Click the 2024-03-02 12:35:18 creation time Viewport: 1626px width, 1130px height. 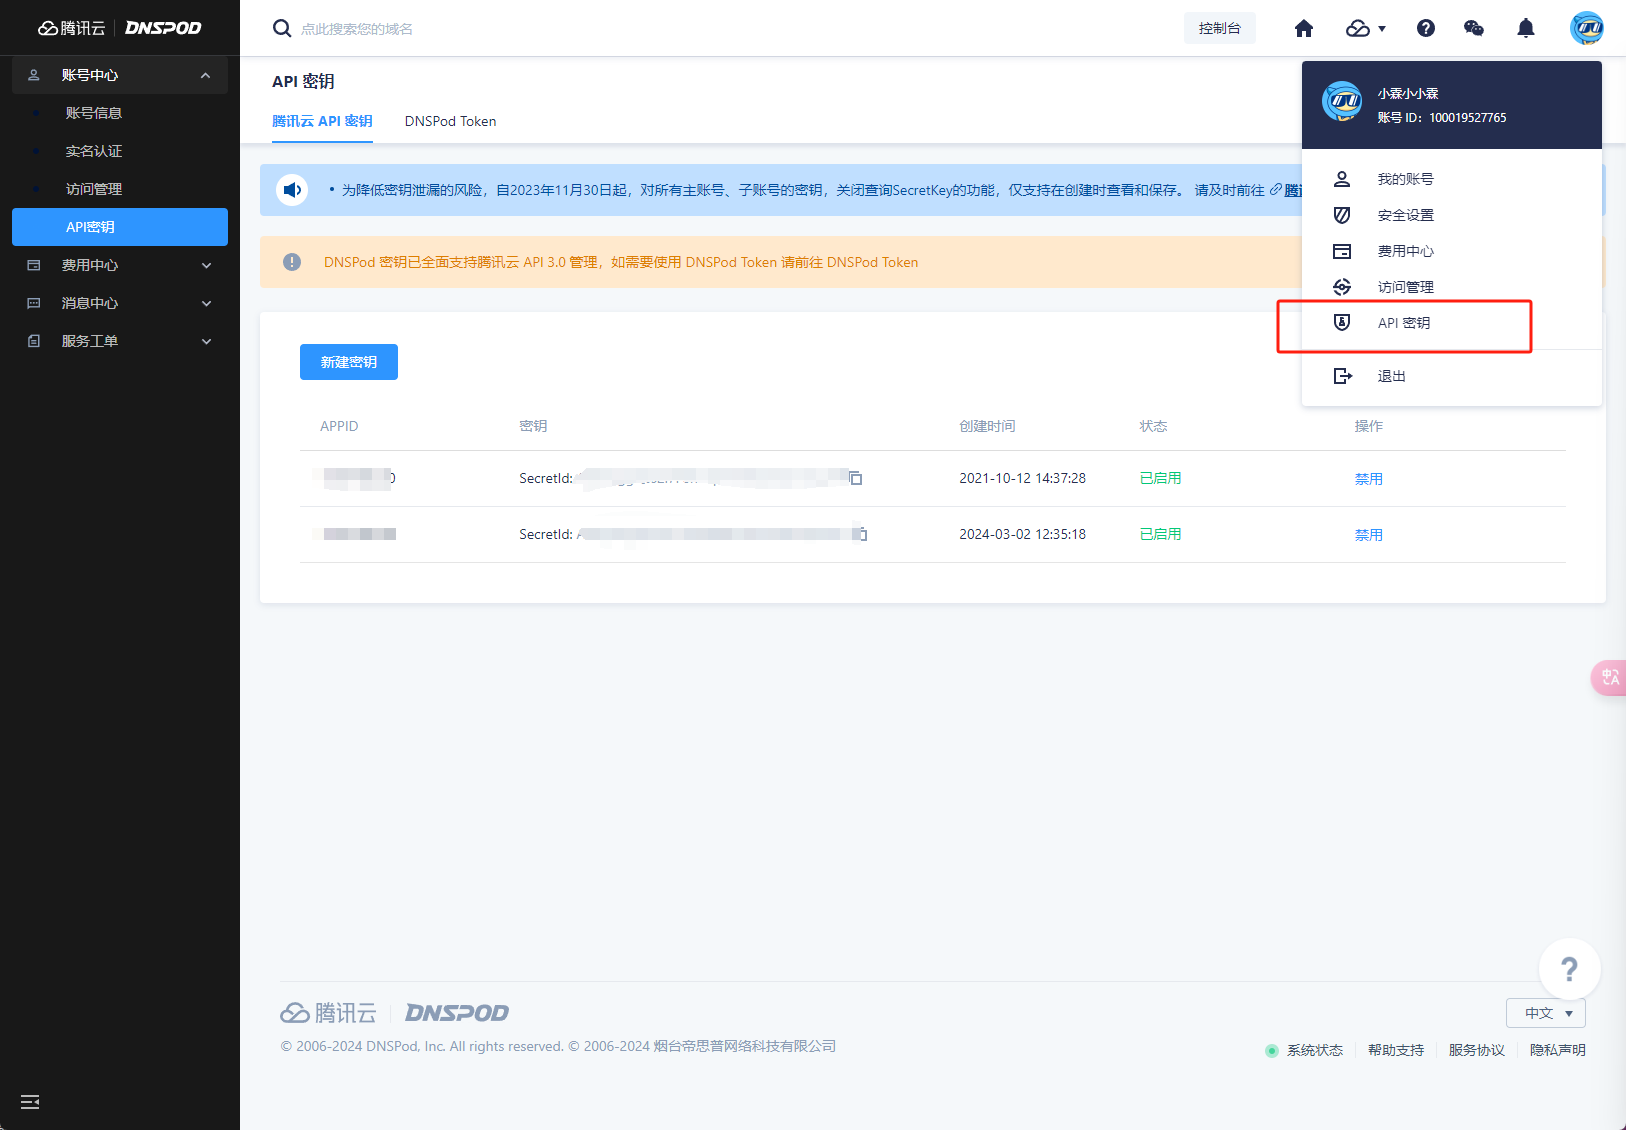pyautogui.click(x=1022, y=534)
